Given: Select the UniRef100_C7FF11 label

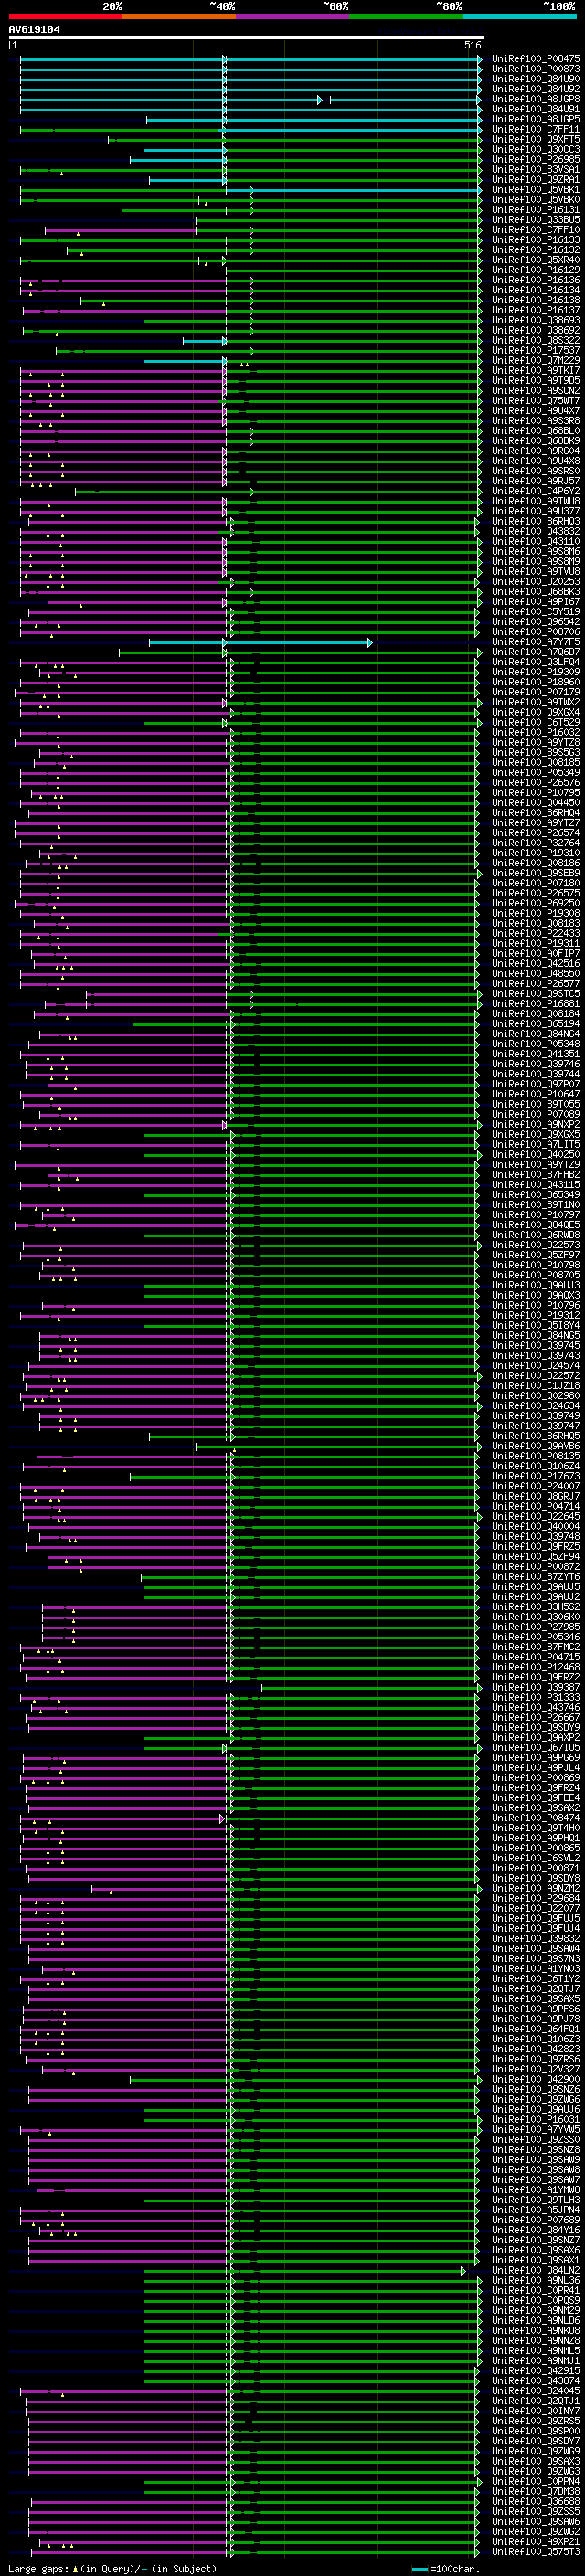Looking at the screenshot, I should 535,129.
